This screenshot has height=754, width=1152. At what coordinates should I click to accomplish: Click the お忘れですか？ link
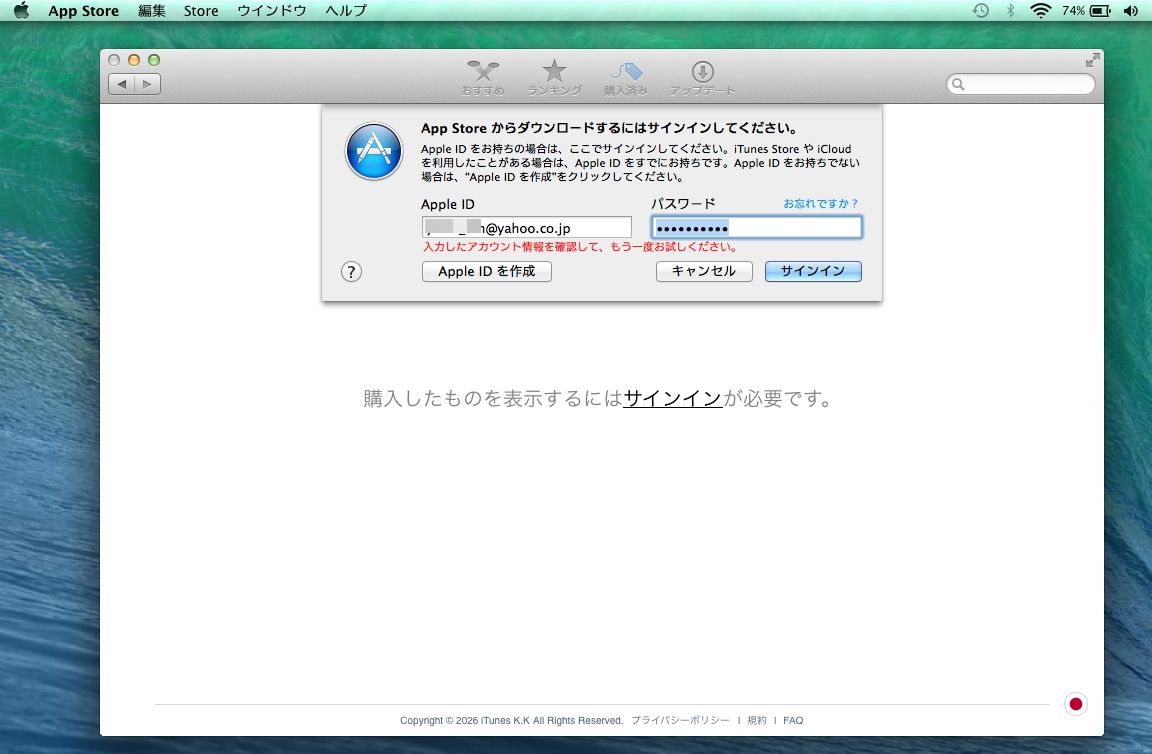[820, 204]
